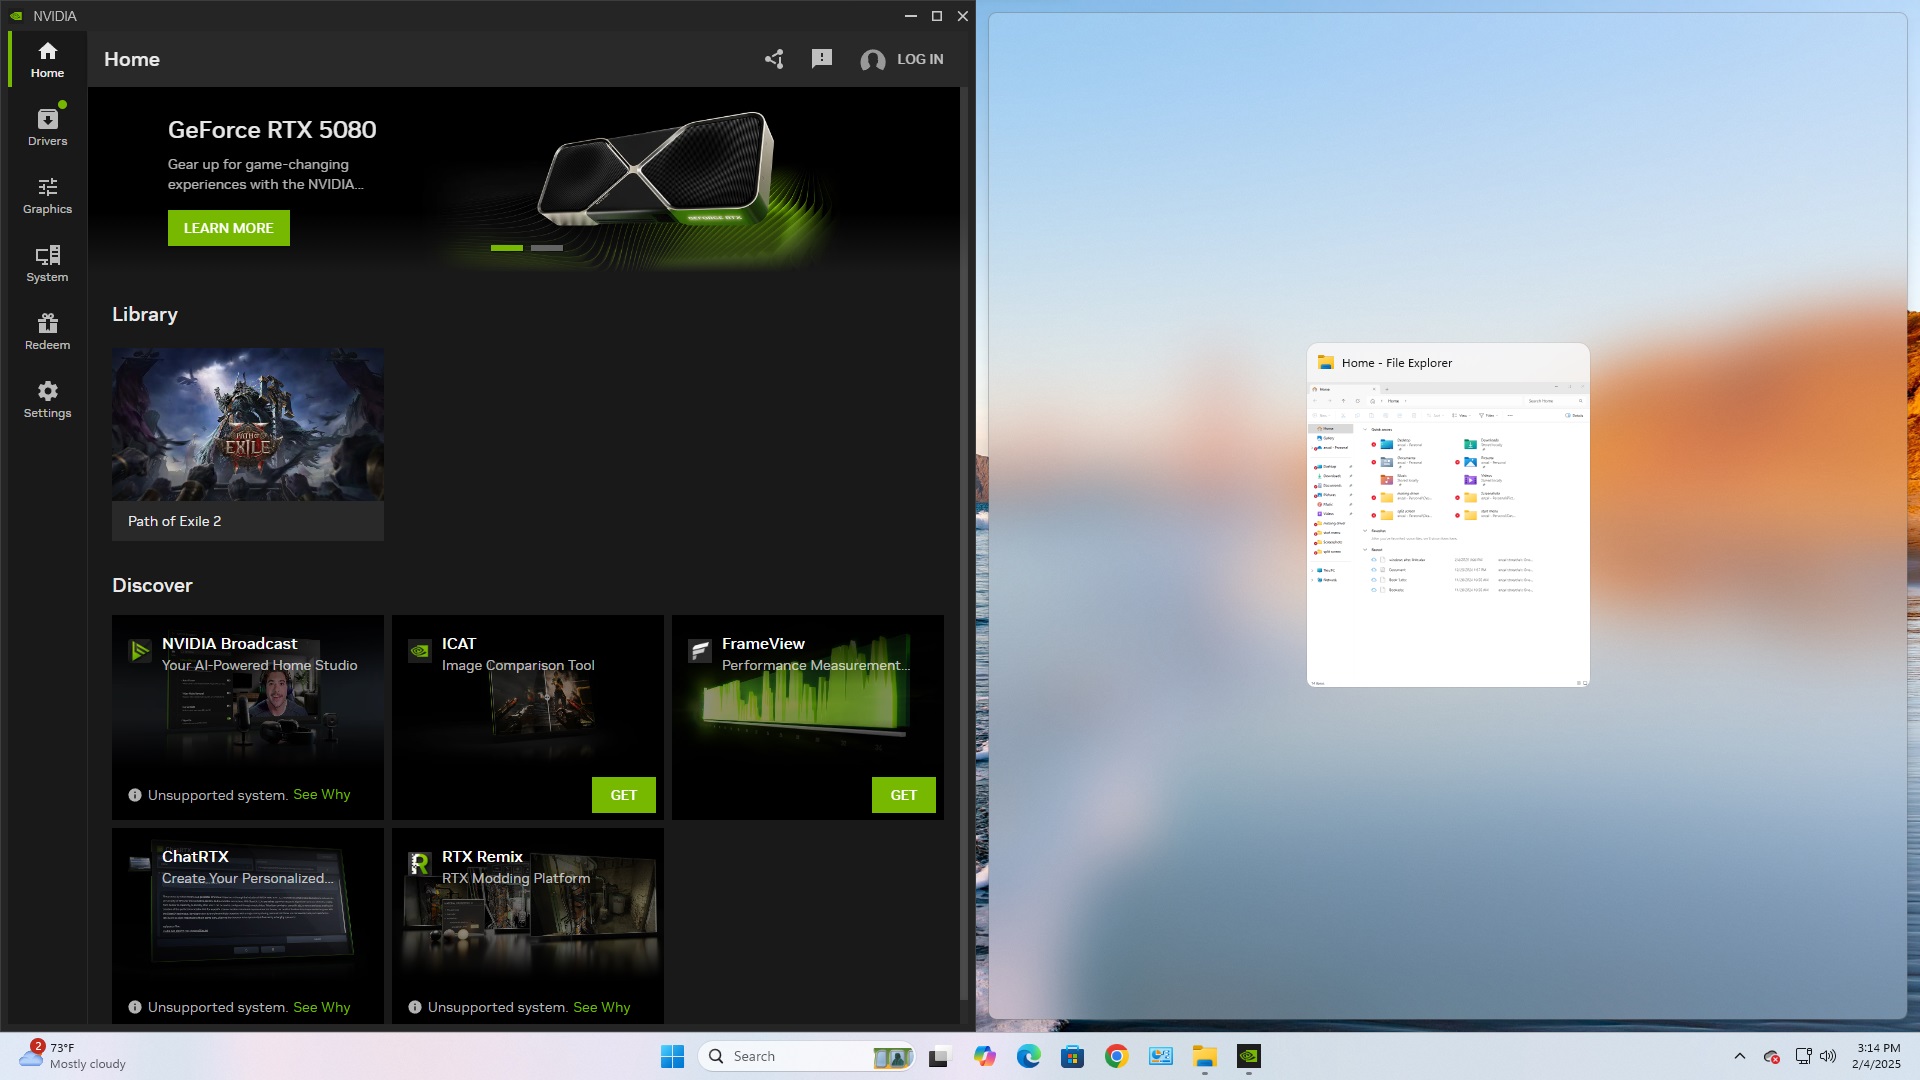1920x1080 pixels.
Task: Click See Why on NVIDIA Broadcast card
Action: (x=322, y=794)
